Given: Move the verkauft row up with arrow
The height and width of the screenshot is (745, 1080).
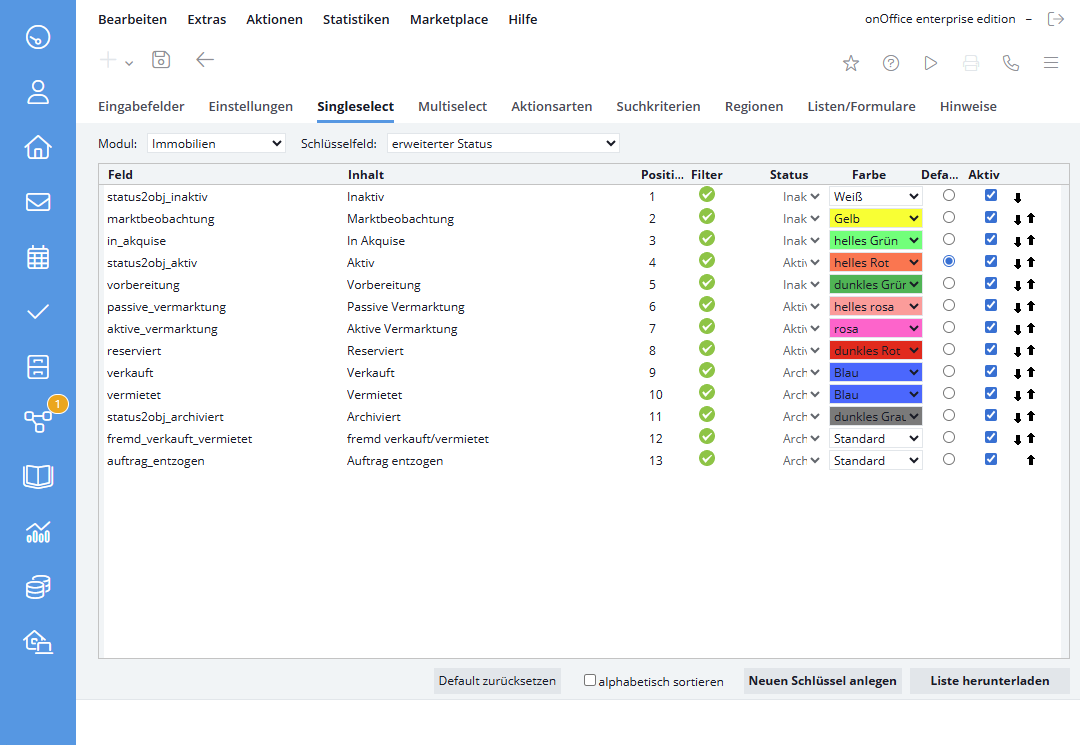Looking at the screenshot, I should 1031,373.
